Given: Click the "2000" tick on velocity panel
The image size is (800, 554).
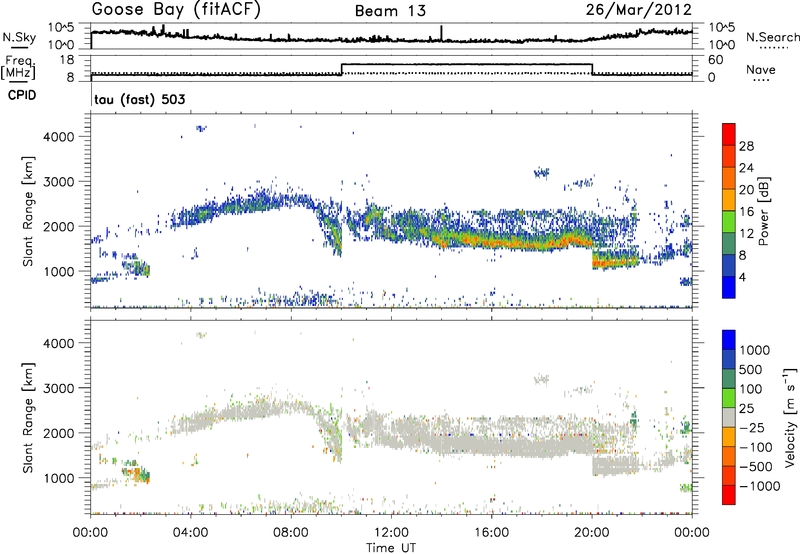Looking at the screenshot, I should (x=58, y=433).
